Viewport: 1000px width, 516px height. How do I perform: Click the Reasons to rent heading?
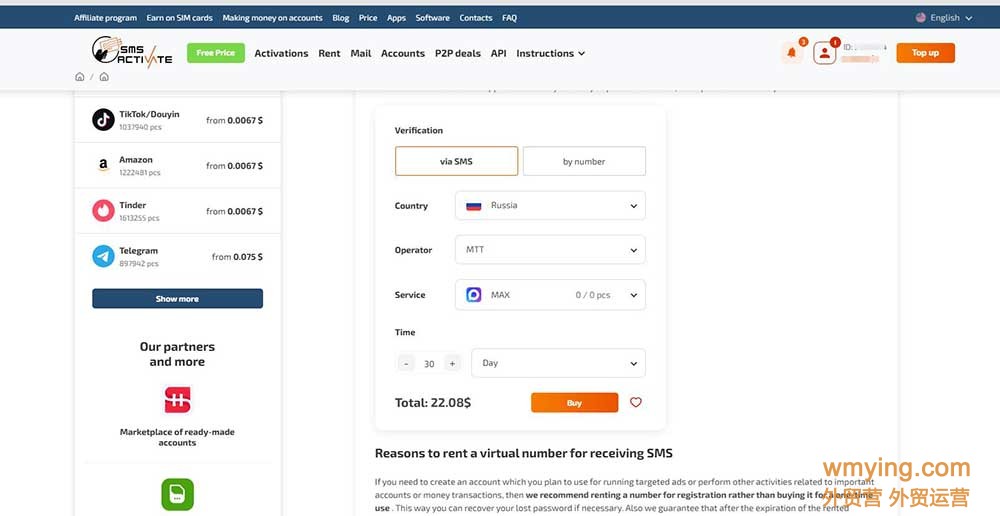click(524, 453)
